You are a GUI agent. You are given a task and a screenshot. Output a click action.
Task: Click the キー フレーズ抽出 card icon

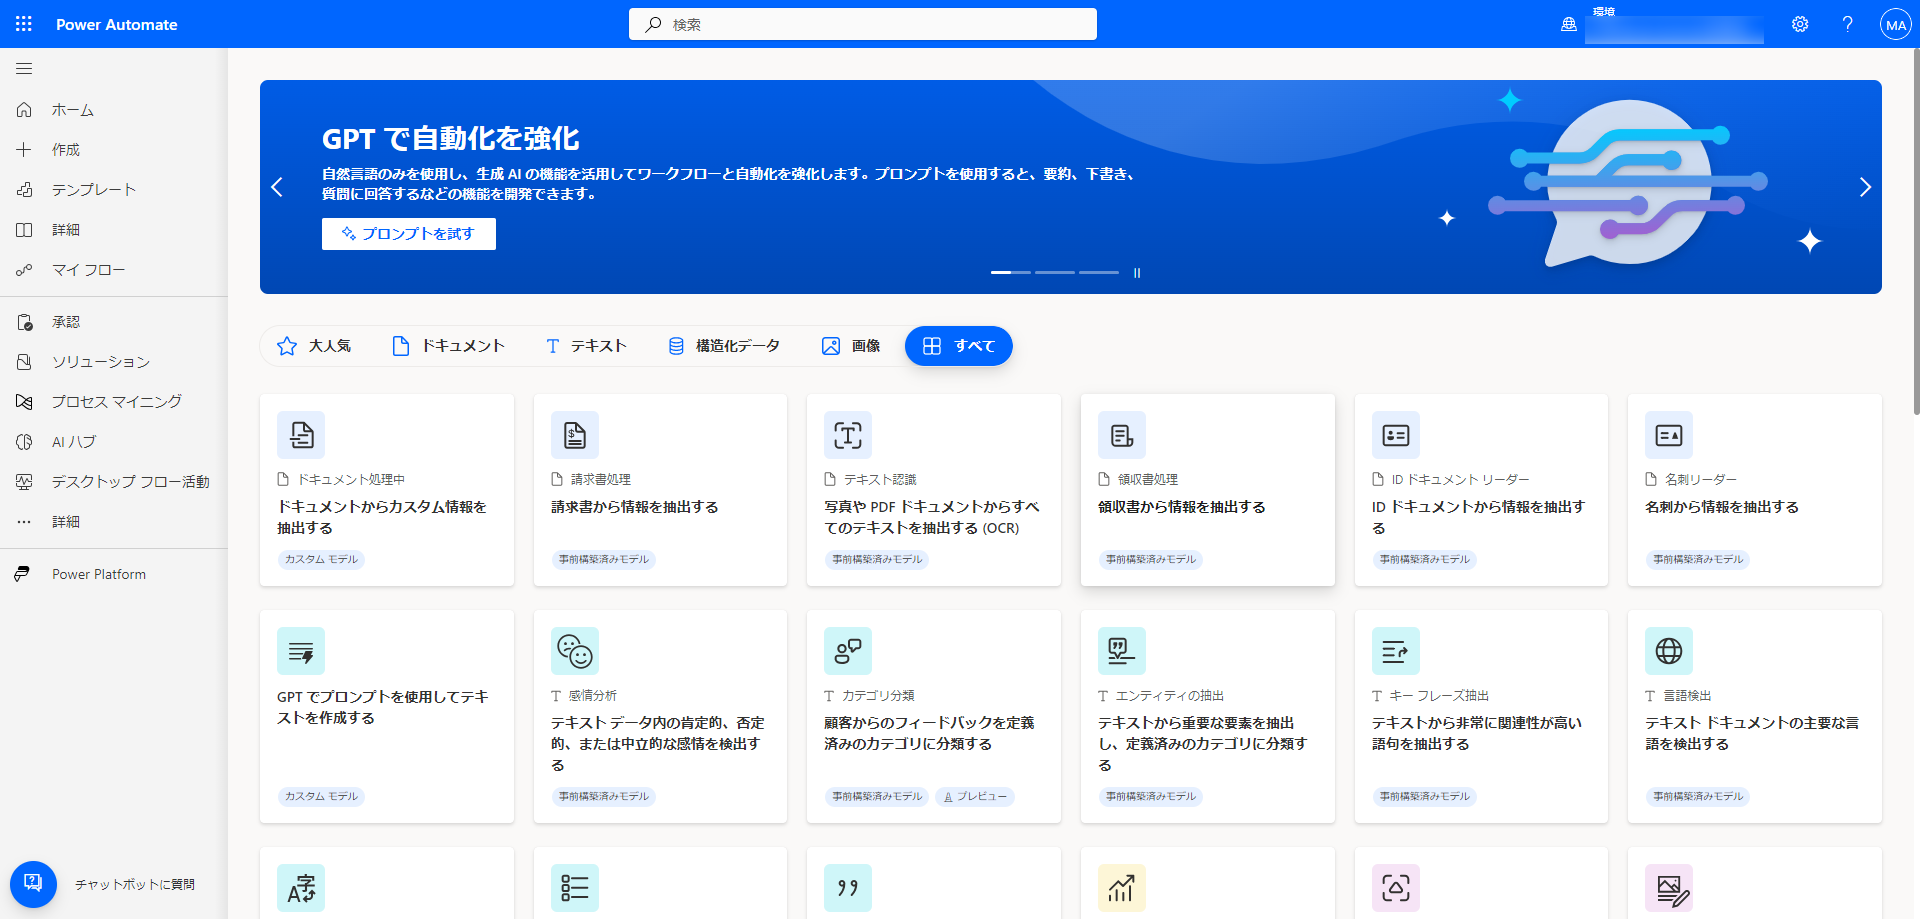(1396, 651)
